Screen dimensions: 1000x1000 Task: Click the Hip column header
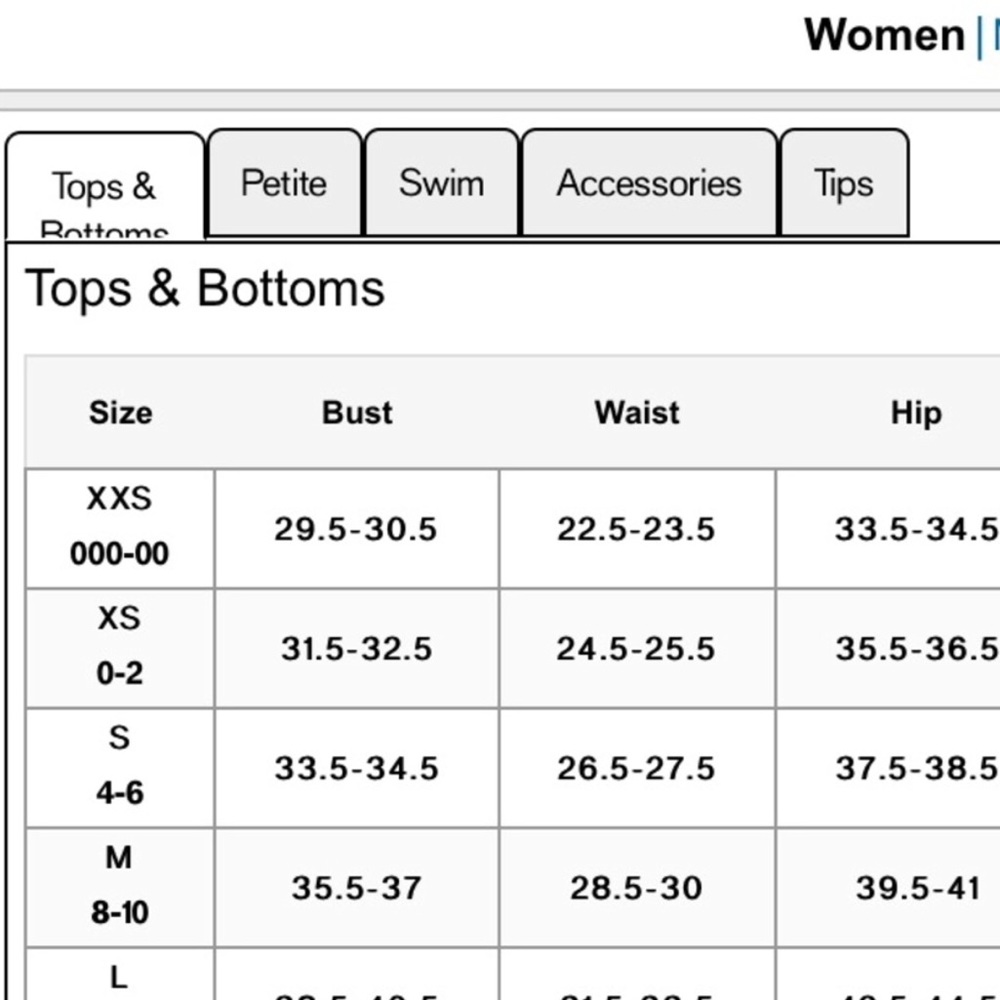tap(916, 412)
